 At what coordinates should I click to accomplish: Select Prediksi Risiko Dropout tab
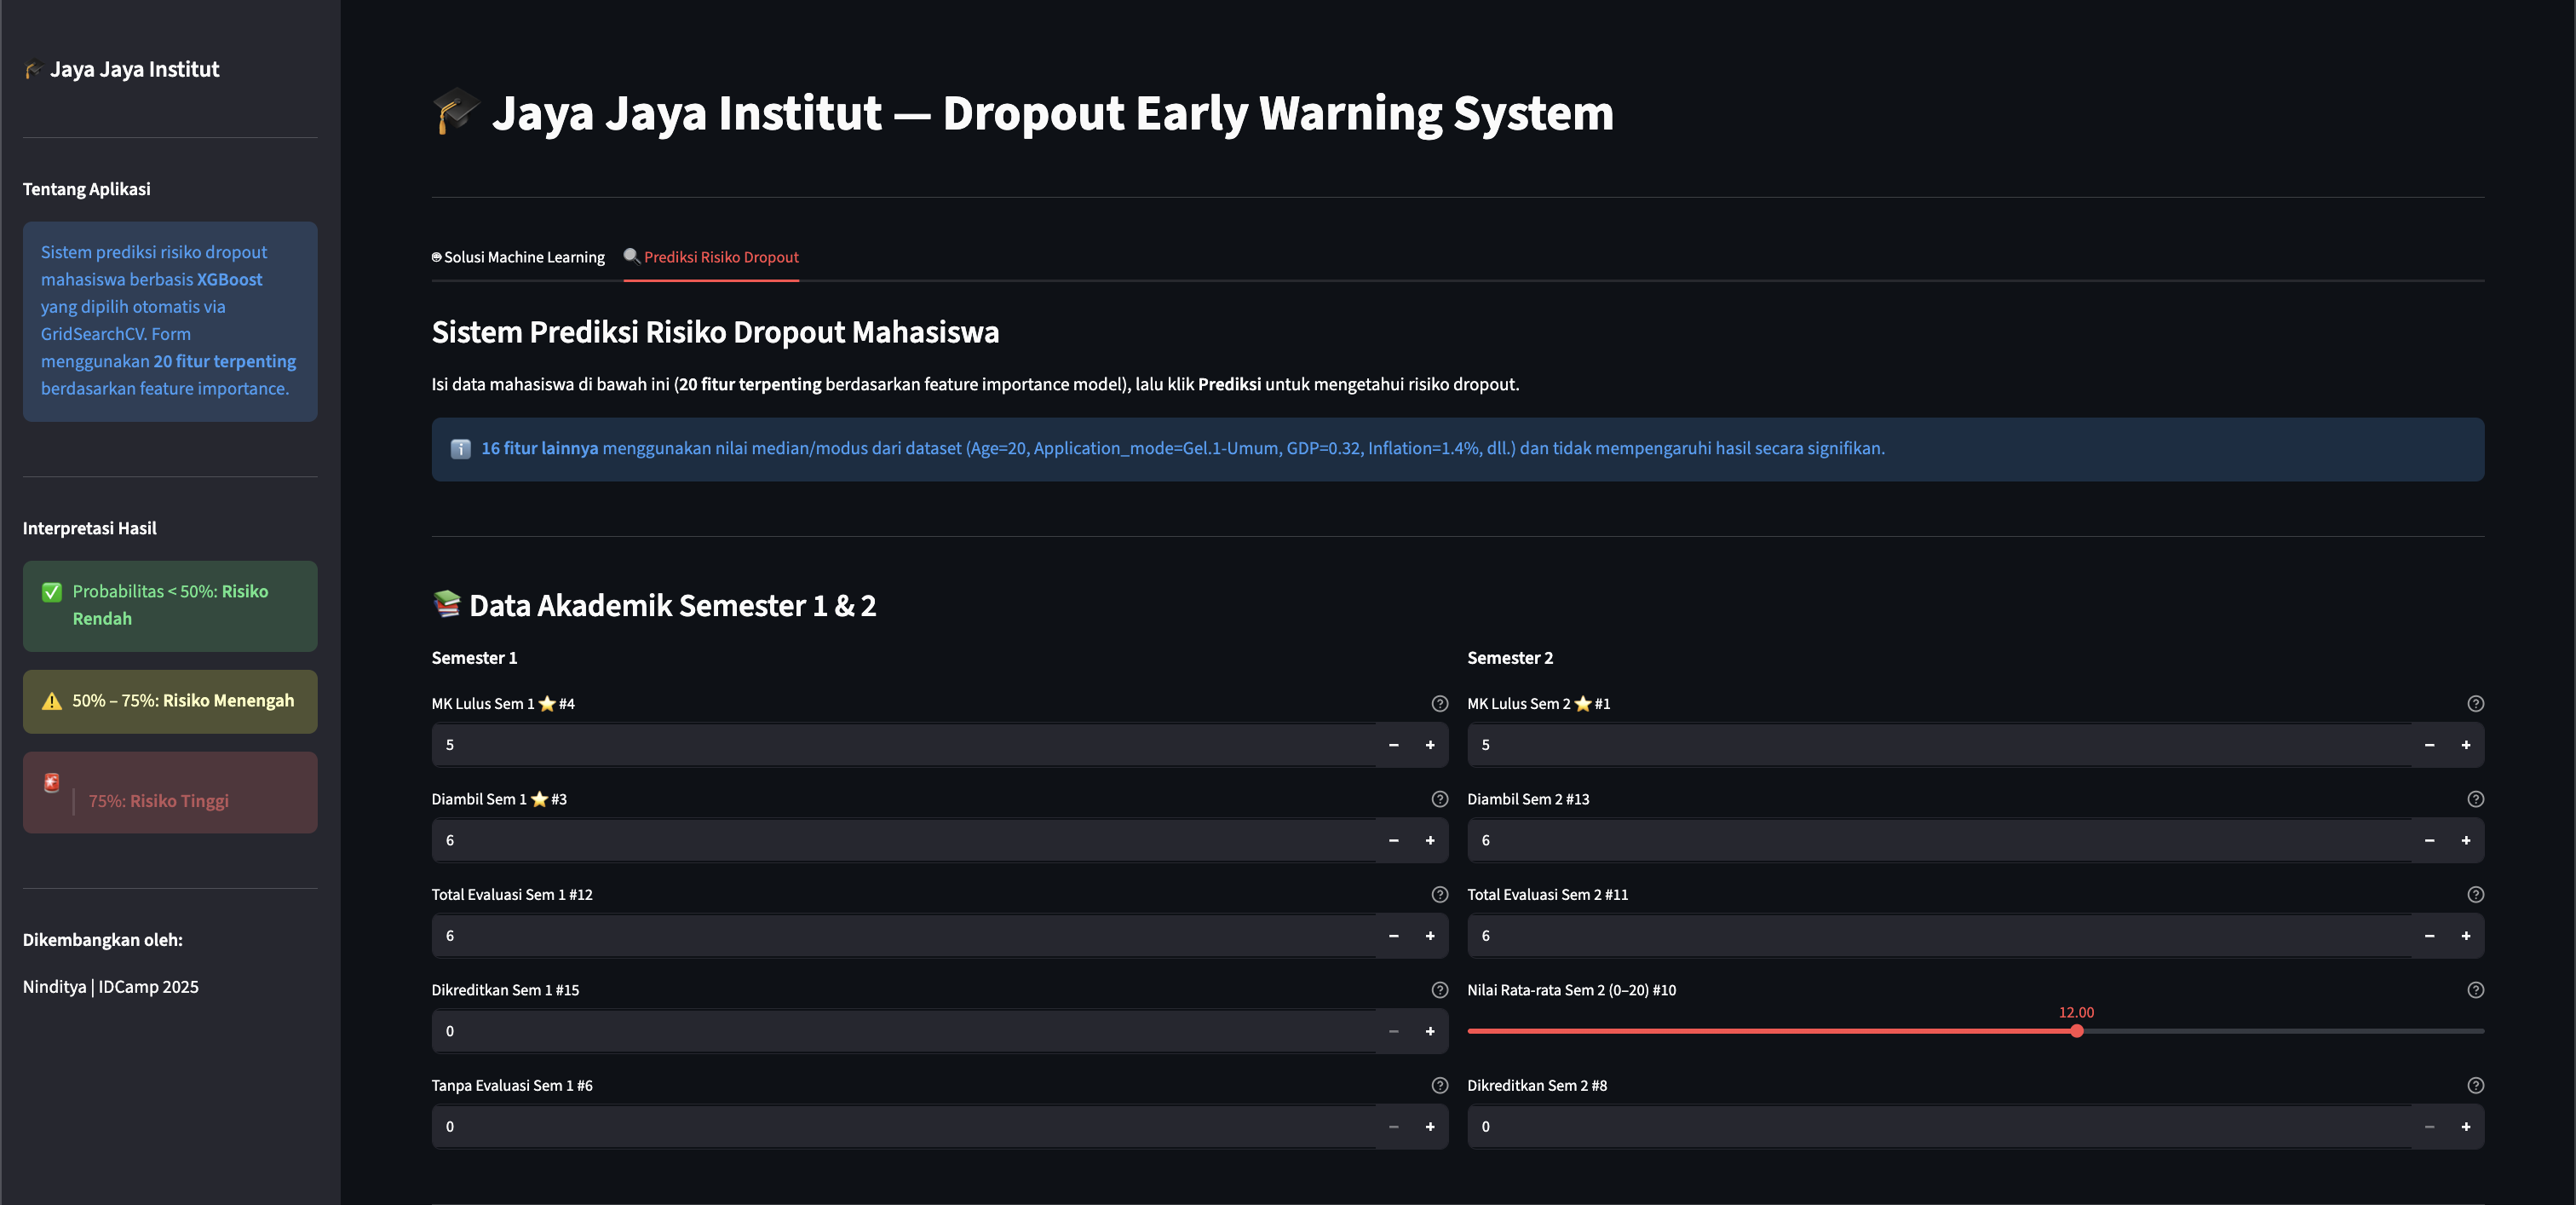coord(711,257)
